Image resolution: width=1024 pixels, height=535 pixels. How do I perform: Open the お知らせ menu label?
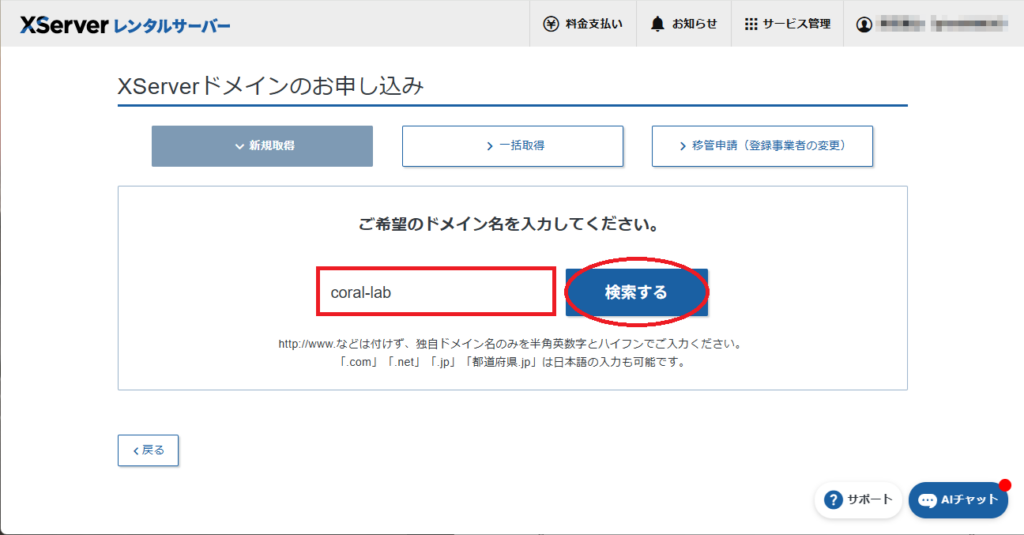pos(694,24)
